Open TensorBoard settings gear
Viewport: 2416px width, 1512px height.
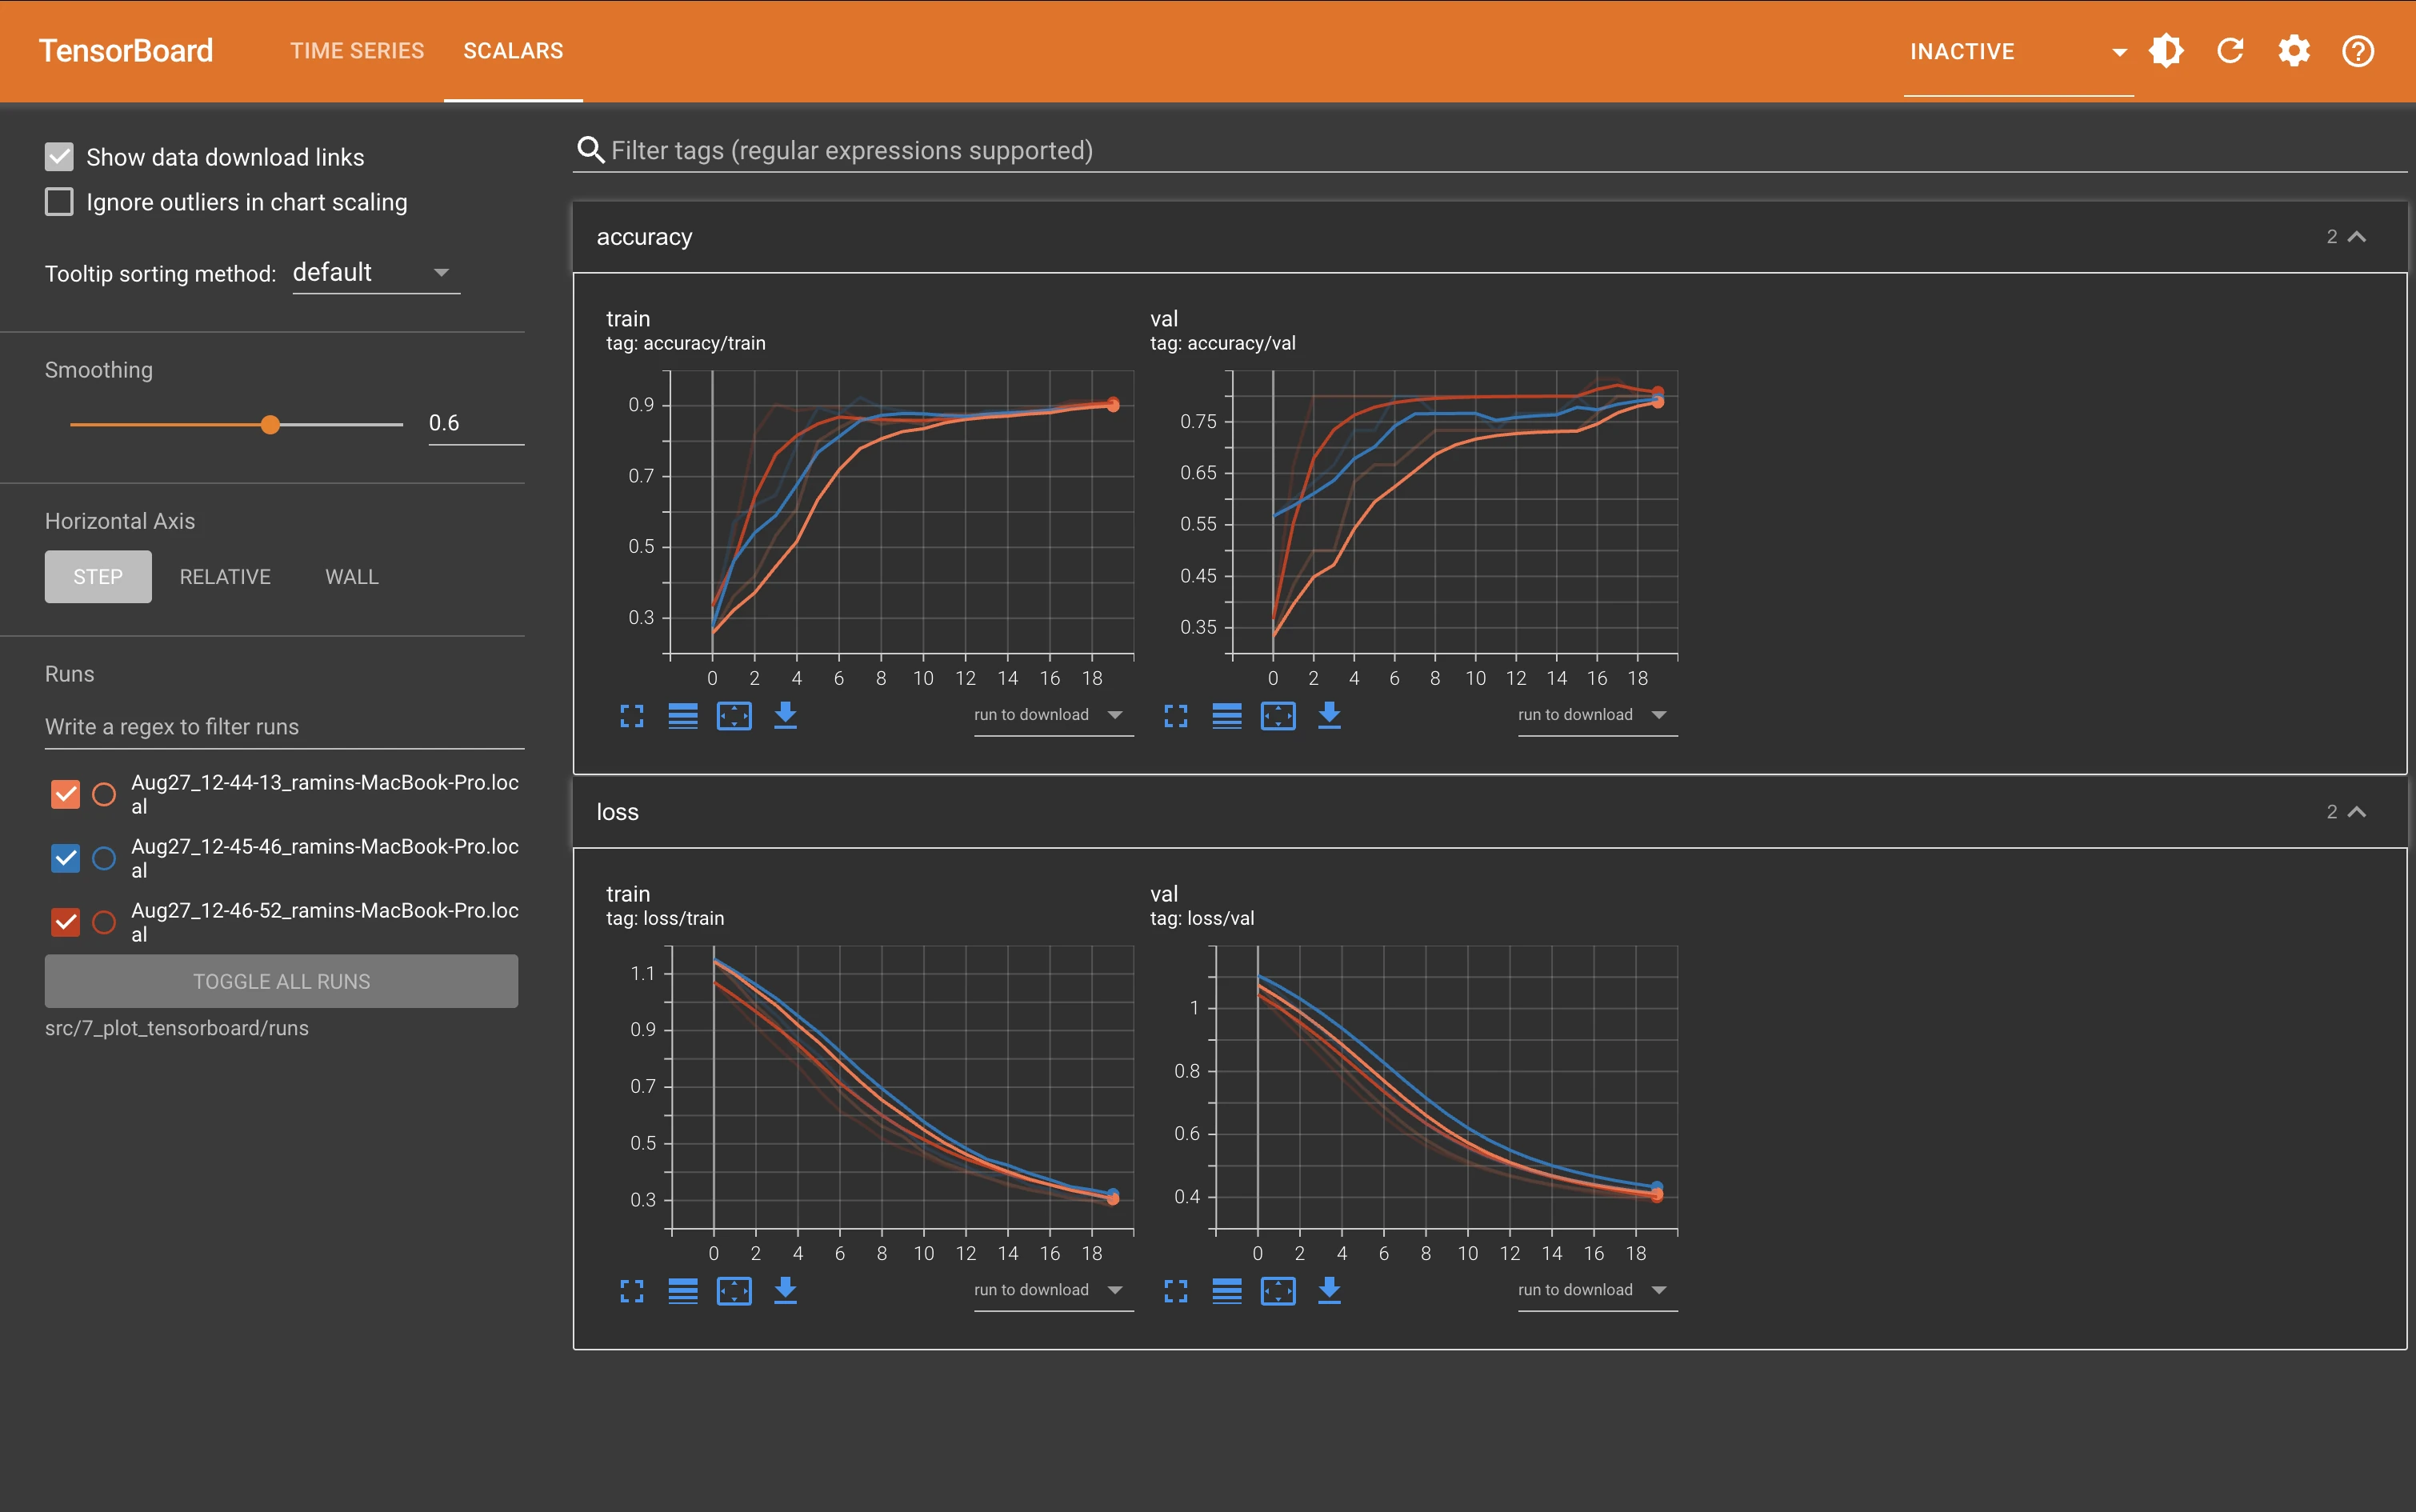click(2294, 50)
